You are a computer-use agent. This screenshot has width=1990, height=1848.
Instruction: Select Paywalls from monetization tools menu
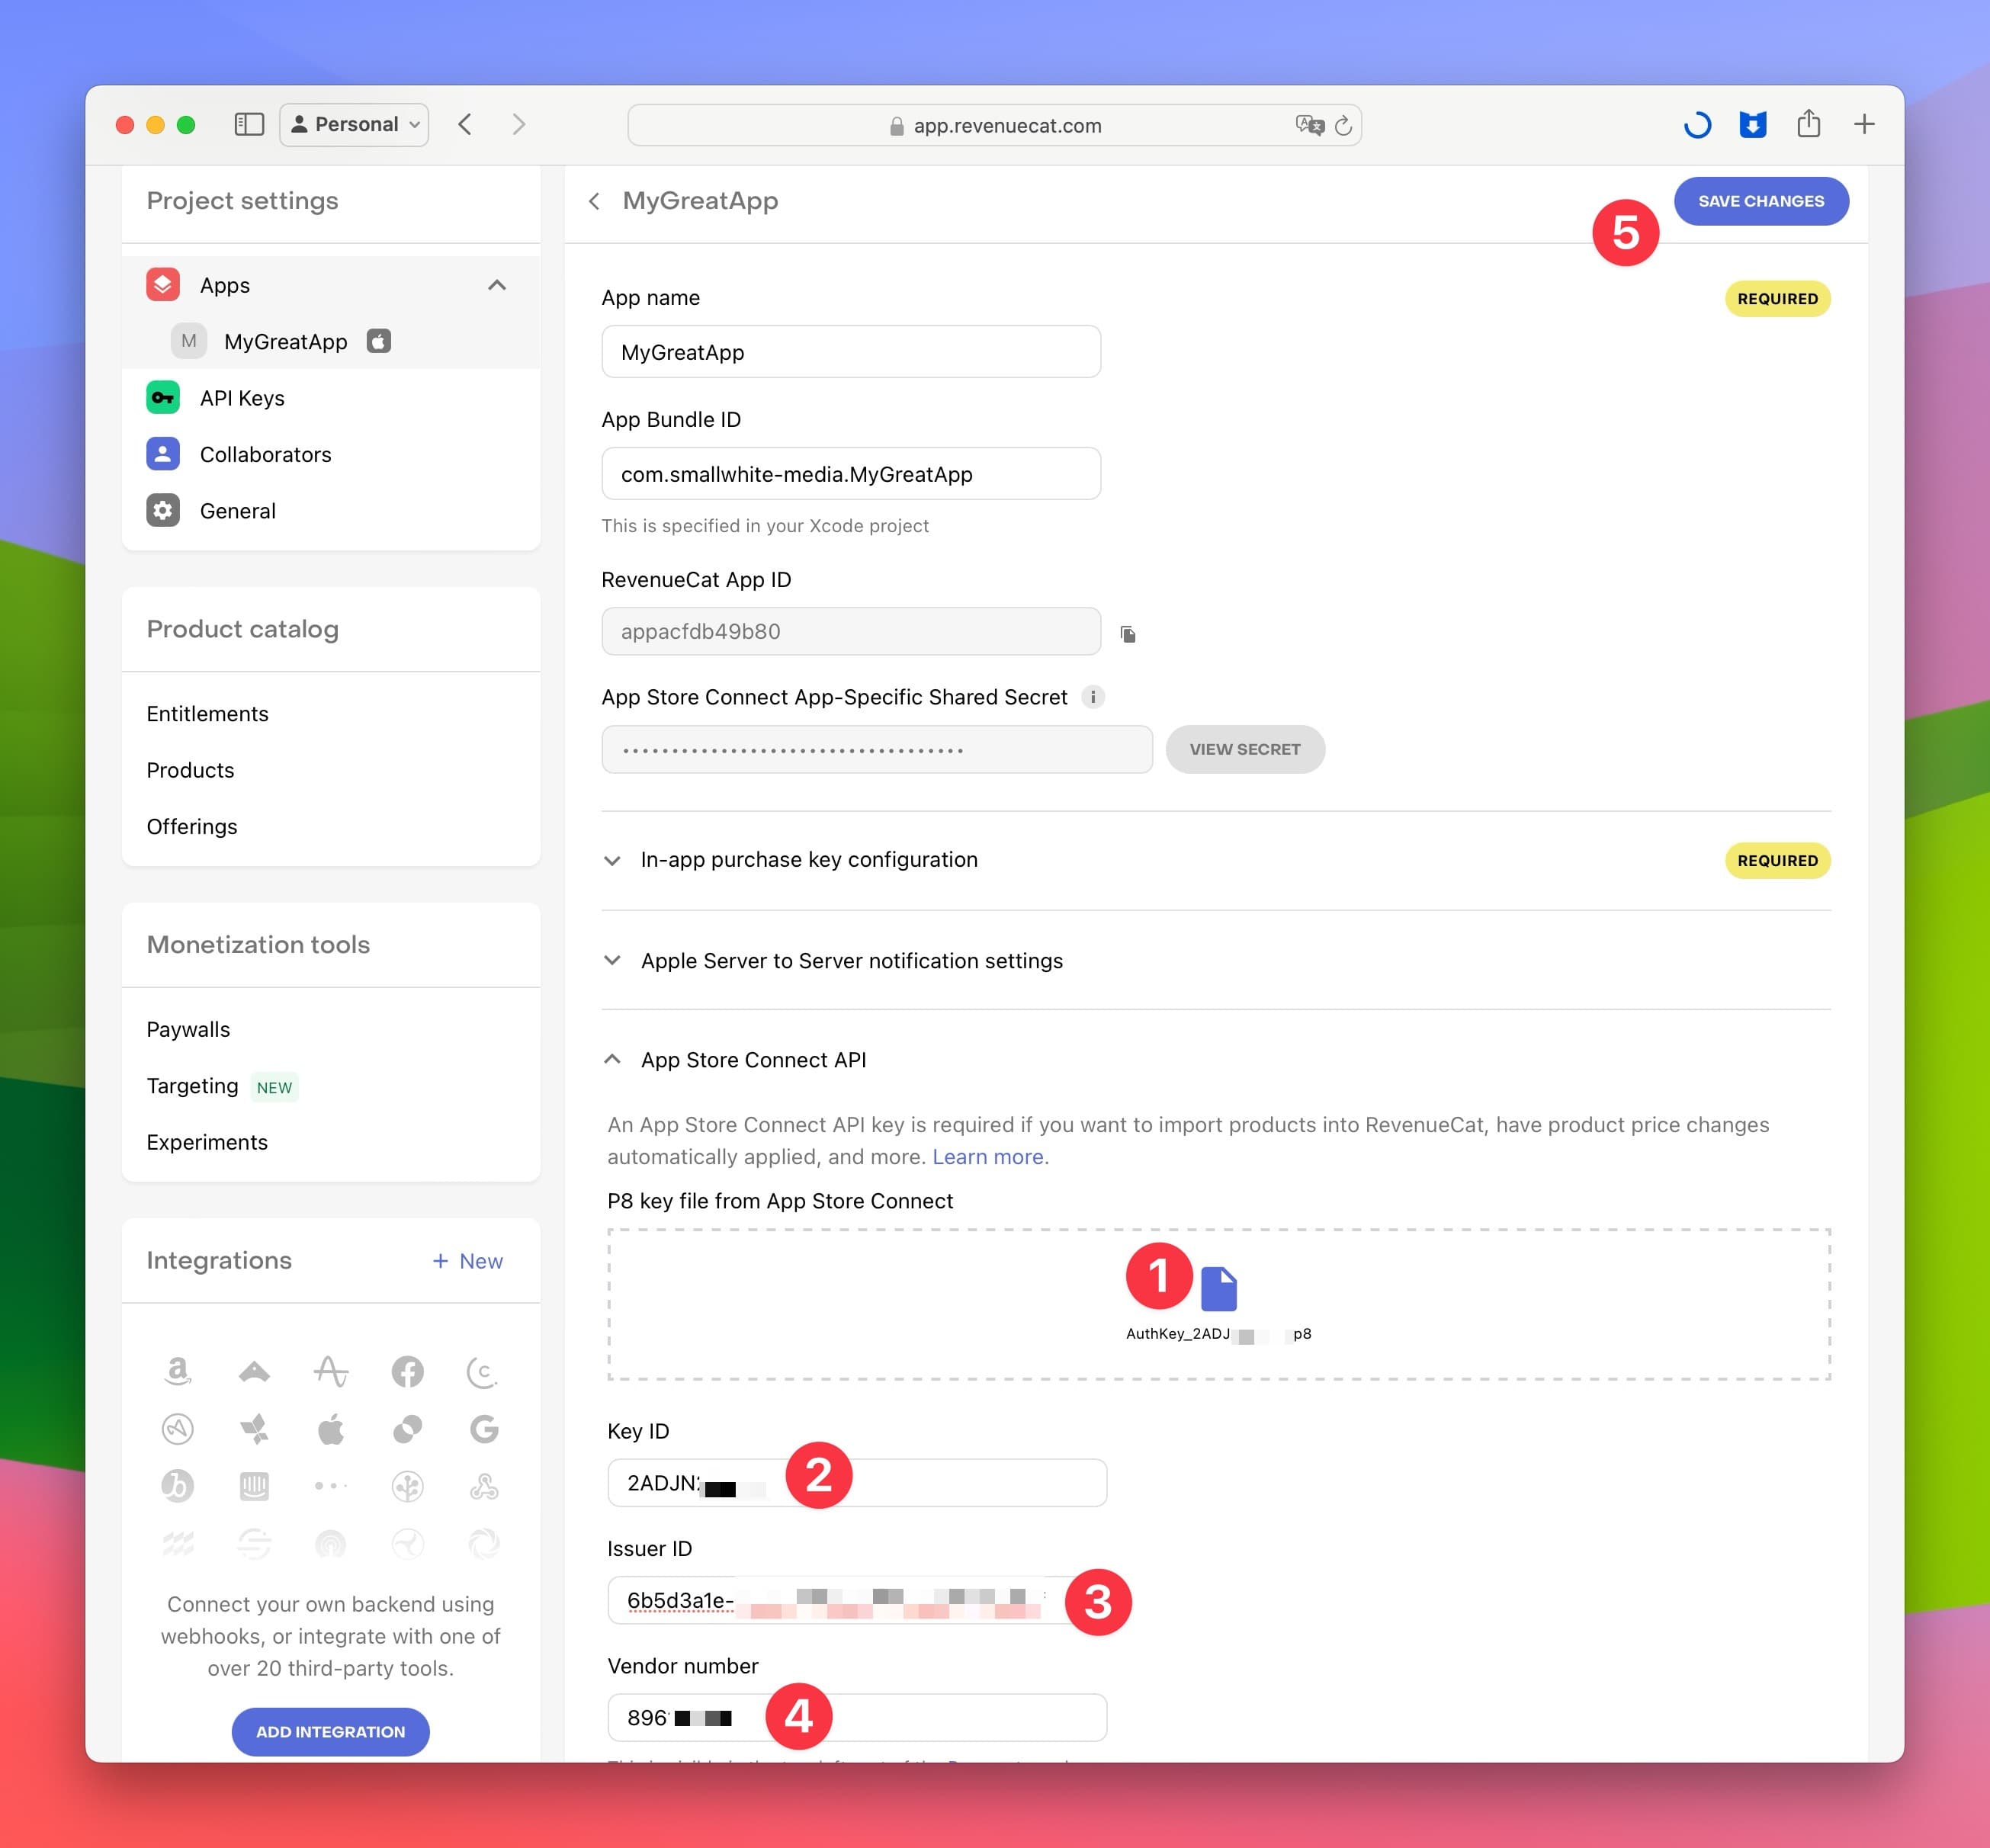[188, 1028]
